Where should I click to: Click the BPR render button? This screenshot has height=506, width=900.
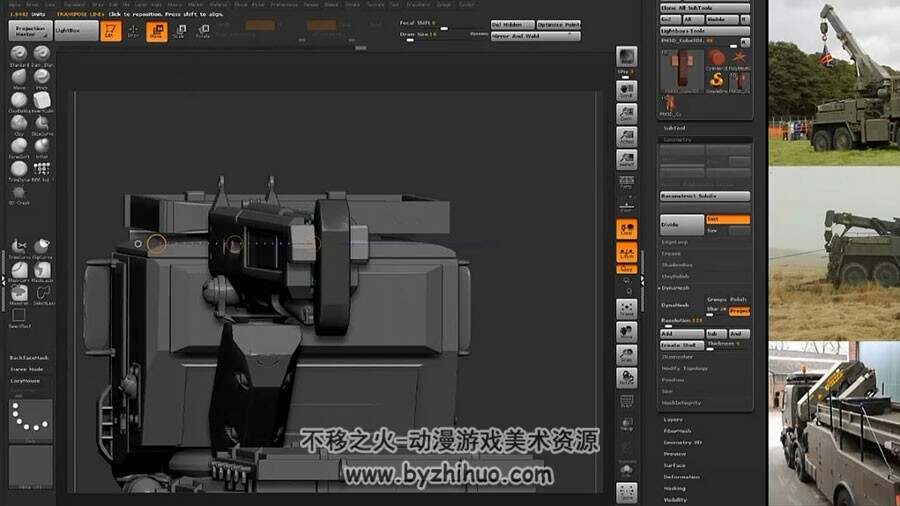click(626, 57)
